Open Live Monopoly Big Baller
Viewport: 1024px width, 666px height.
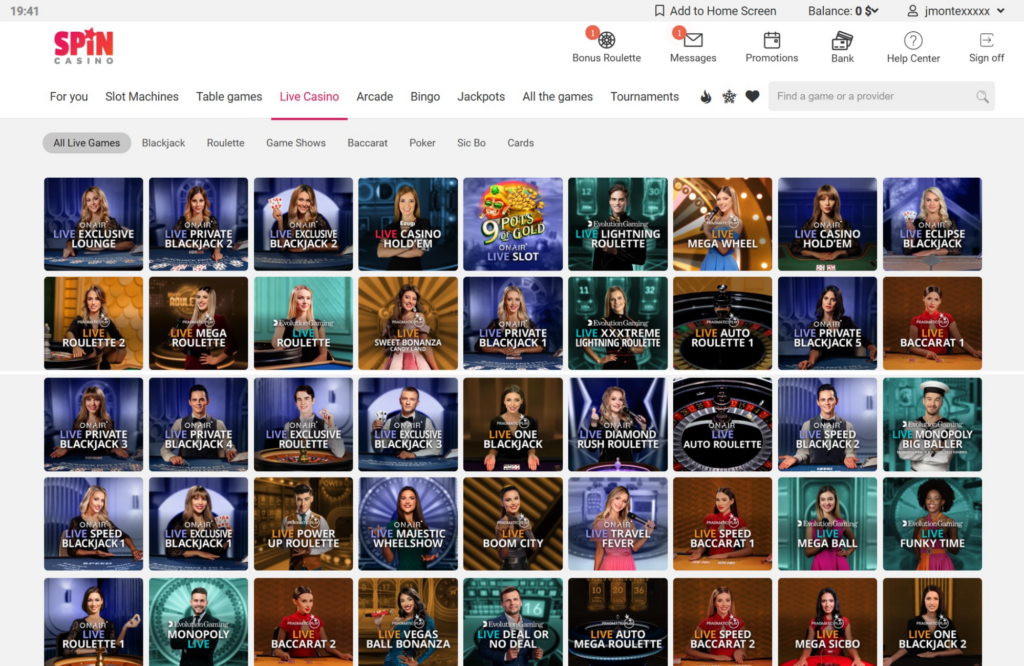(932, 424)
